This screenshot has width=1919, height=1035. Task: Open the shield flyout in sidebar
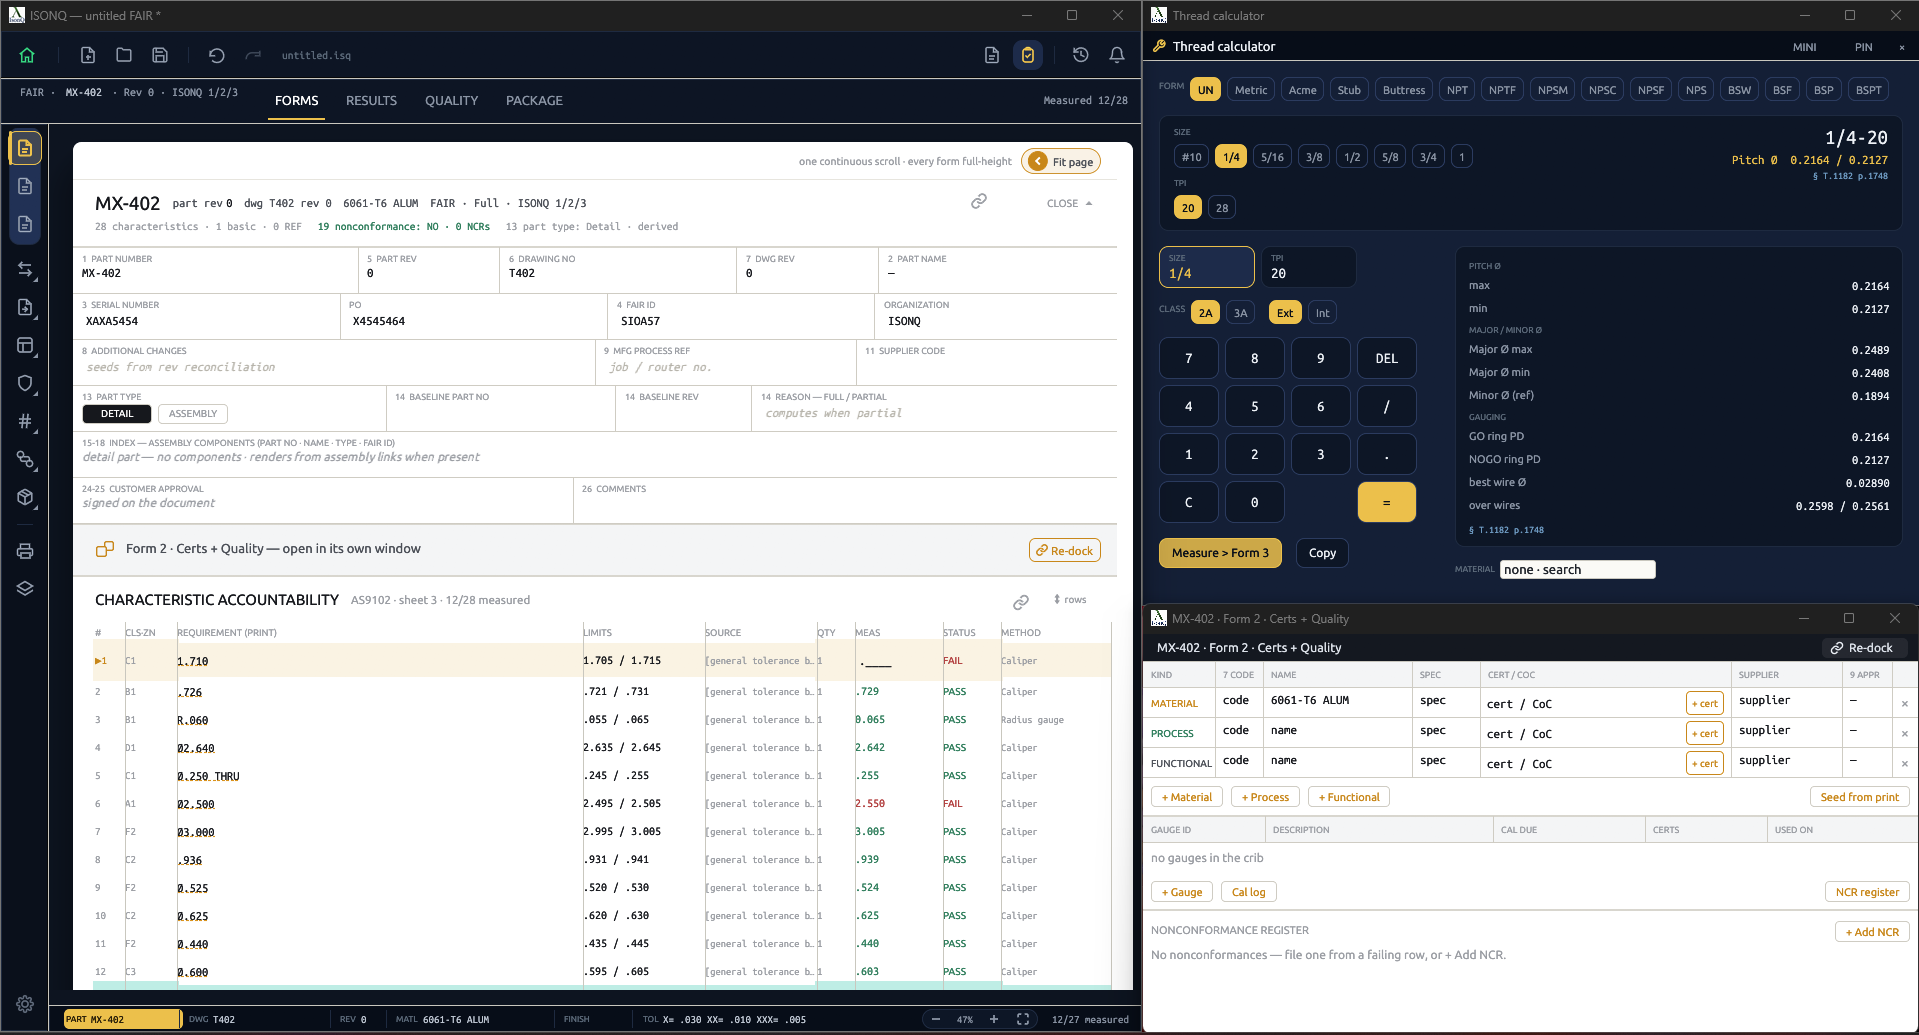(x=26, y=383)
